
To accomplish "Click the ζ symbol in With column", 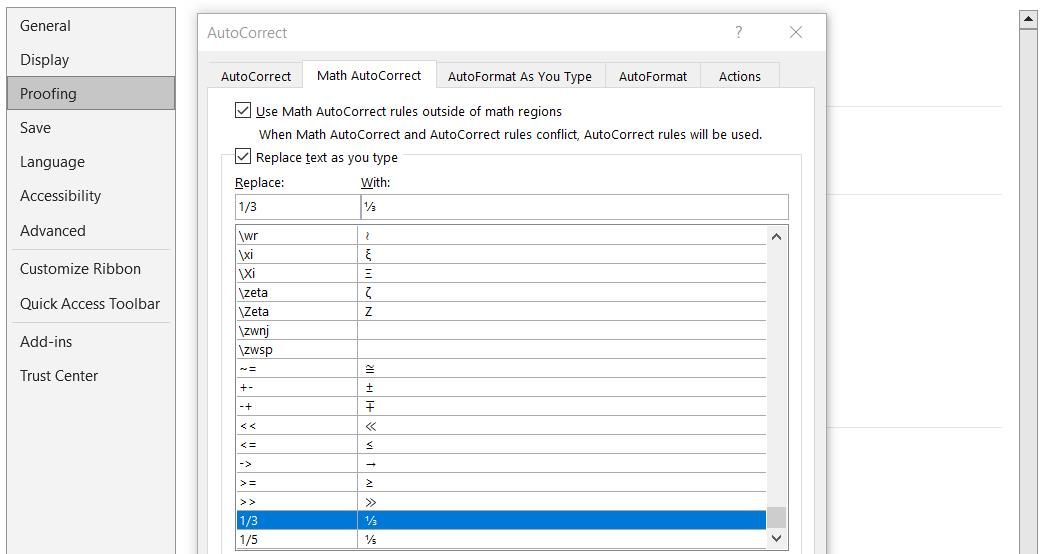I will (x=369, y=293).
